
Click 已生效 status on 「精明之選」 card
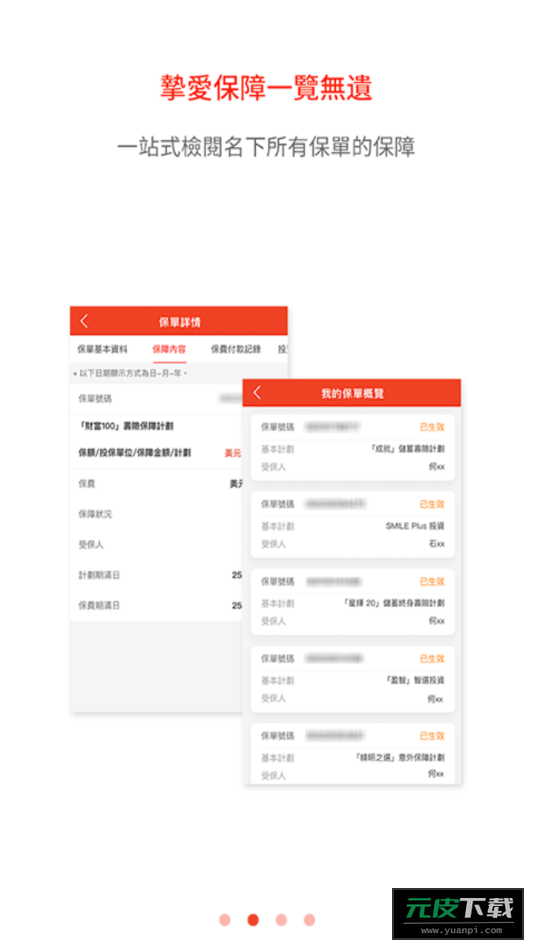coord(432,736)
